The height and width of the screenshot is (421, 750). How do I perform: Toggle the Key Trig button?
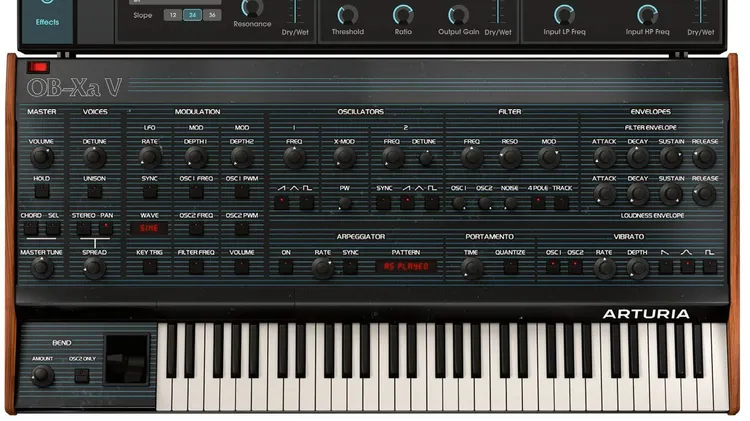(150, 266)
